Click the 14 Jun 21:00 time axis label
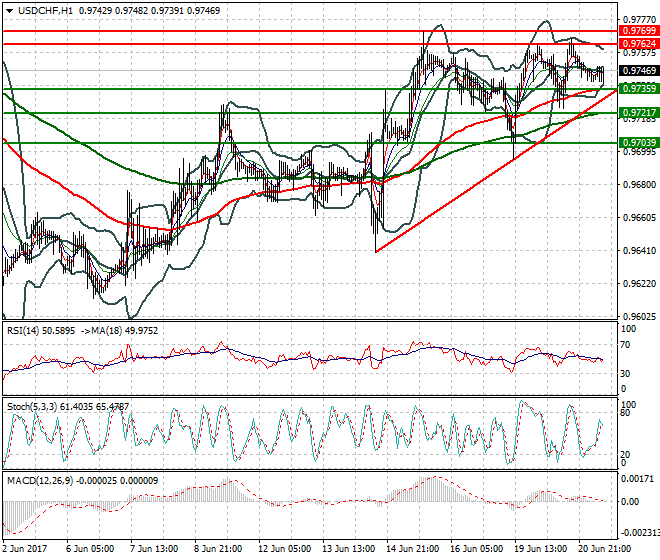Viewport: 660px width, 560px height. pyautogui.click(x=412, y=549)
